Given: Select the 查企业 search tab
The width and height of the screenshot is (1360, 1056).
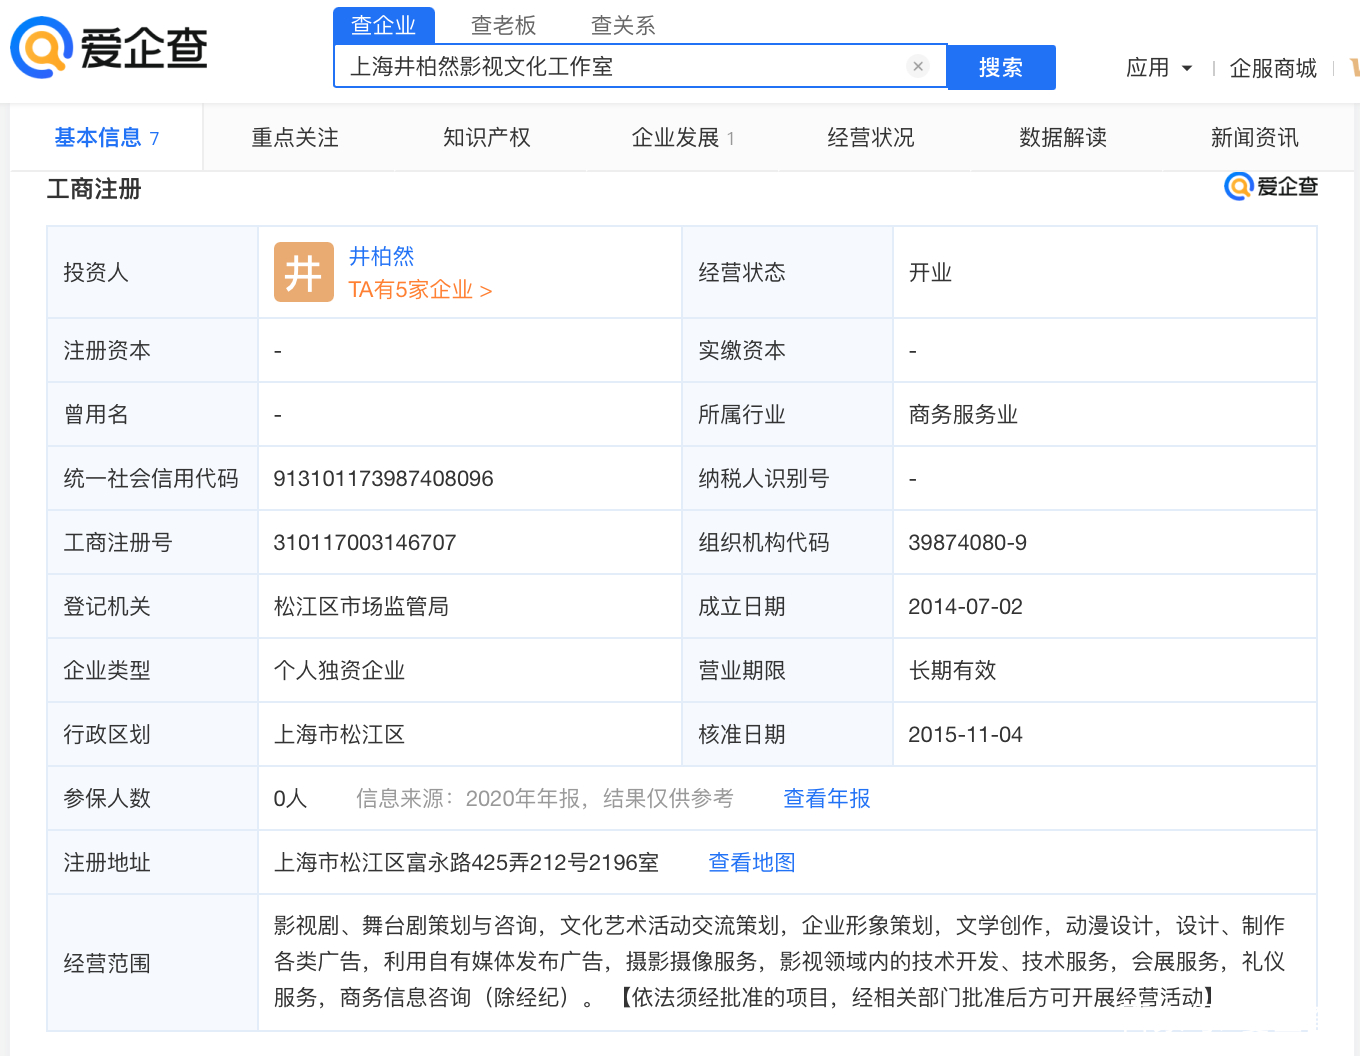Looking at the screenshot, I should pyautogui.click(x=383, y=25).
